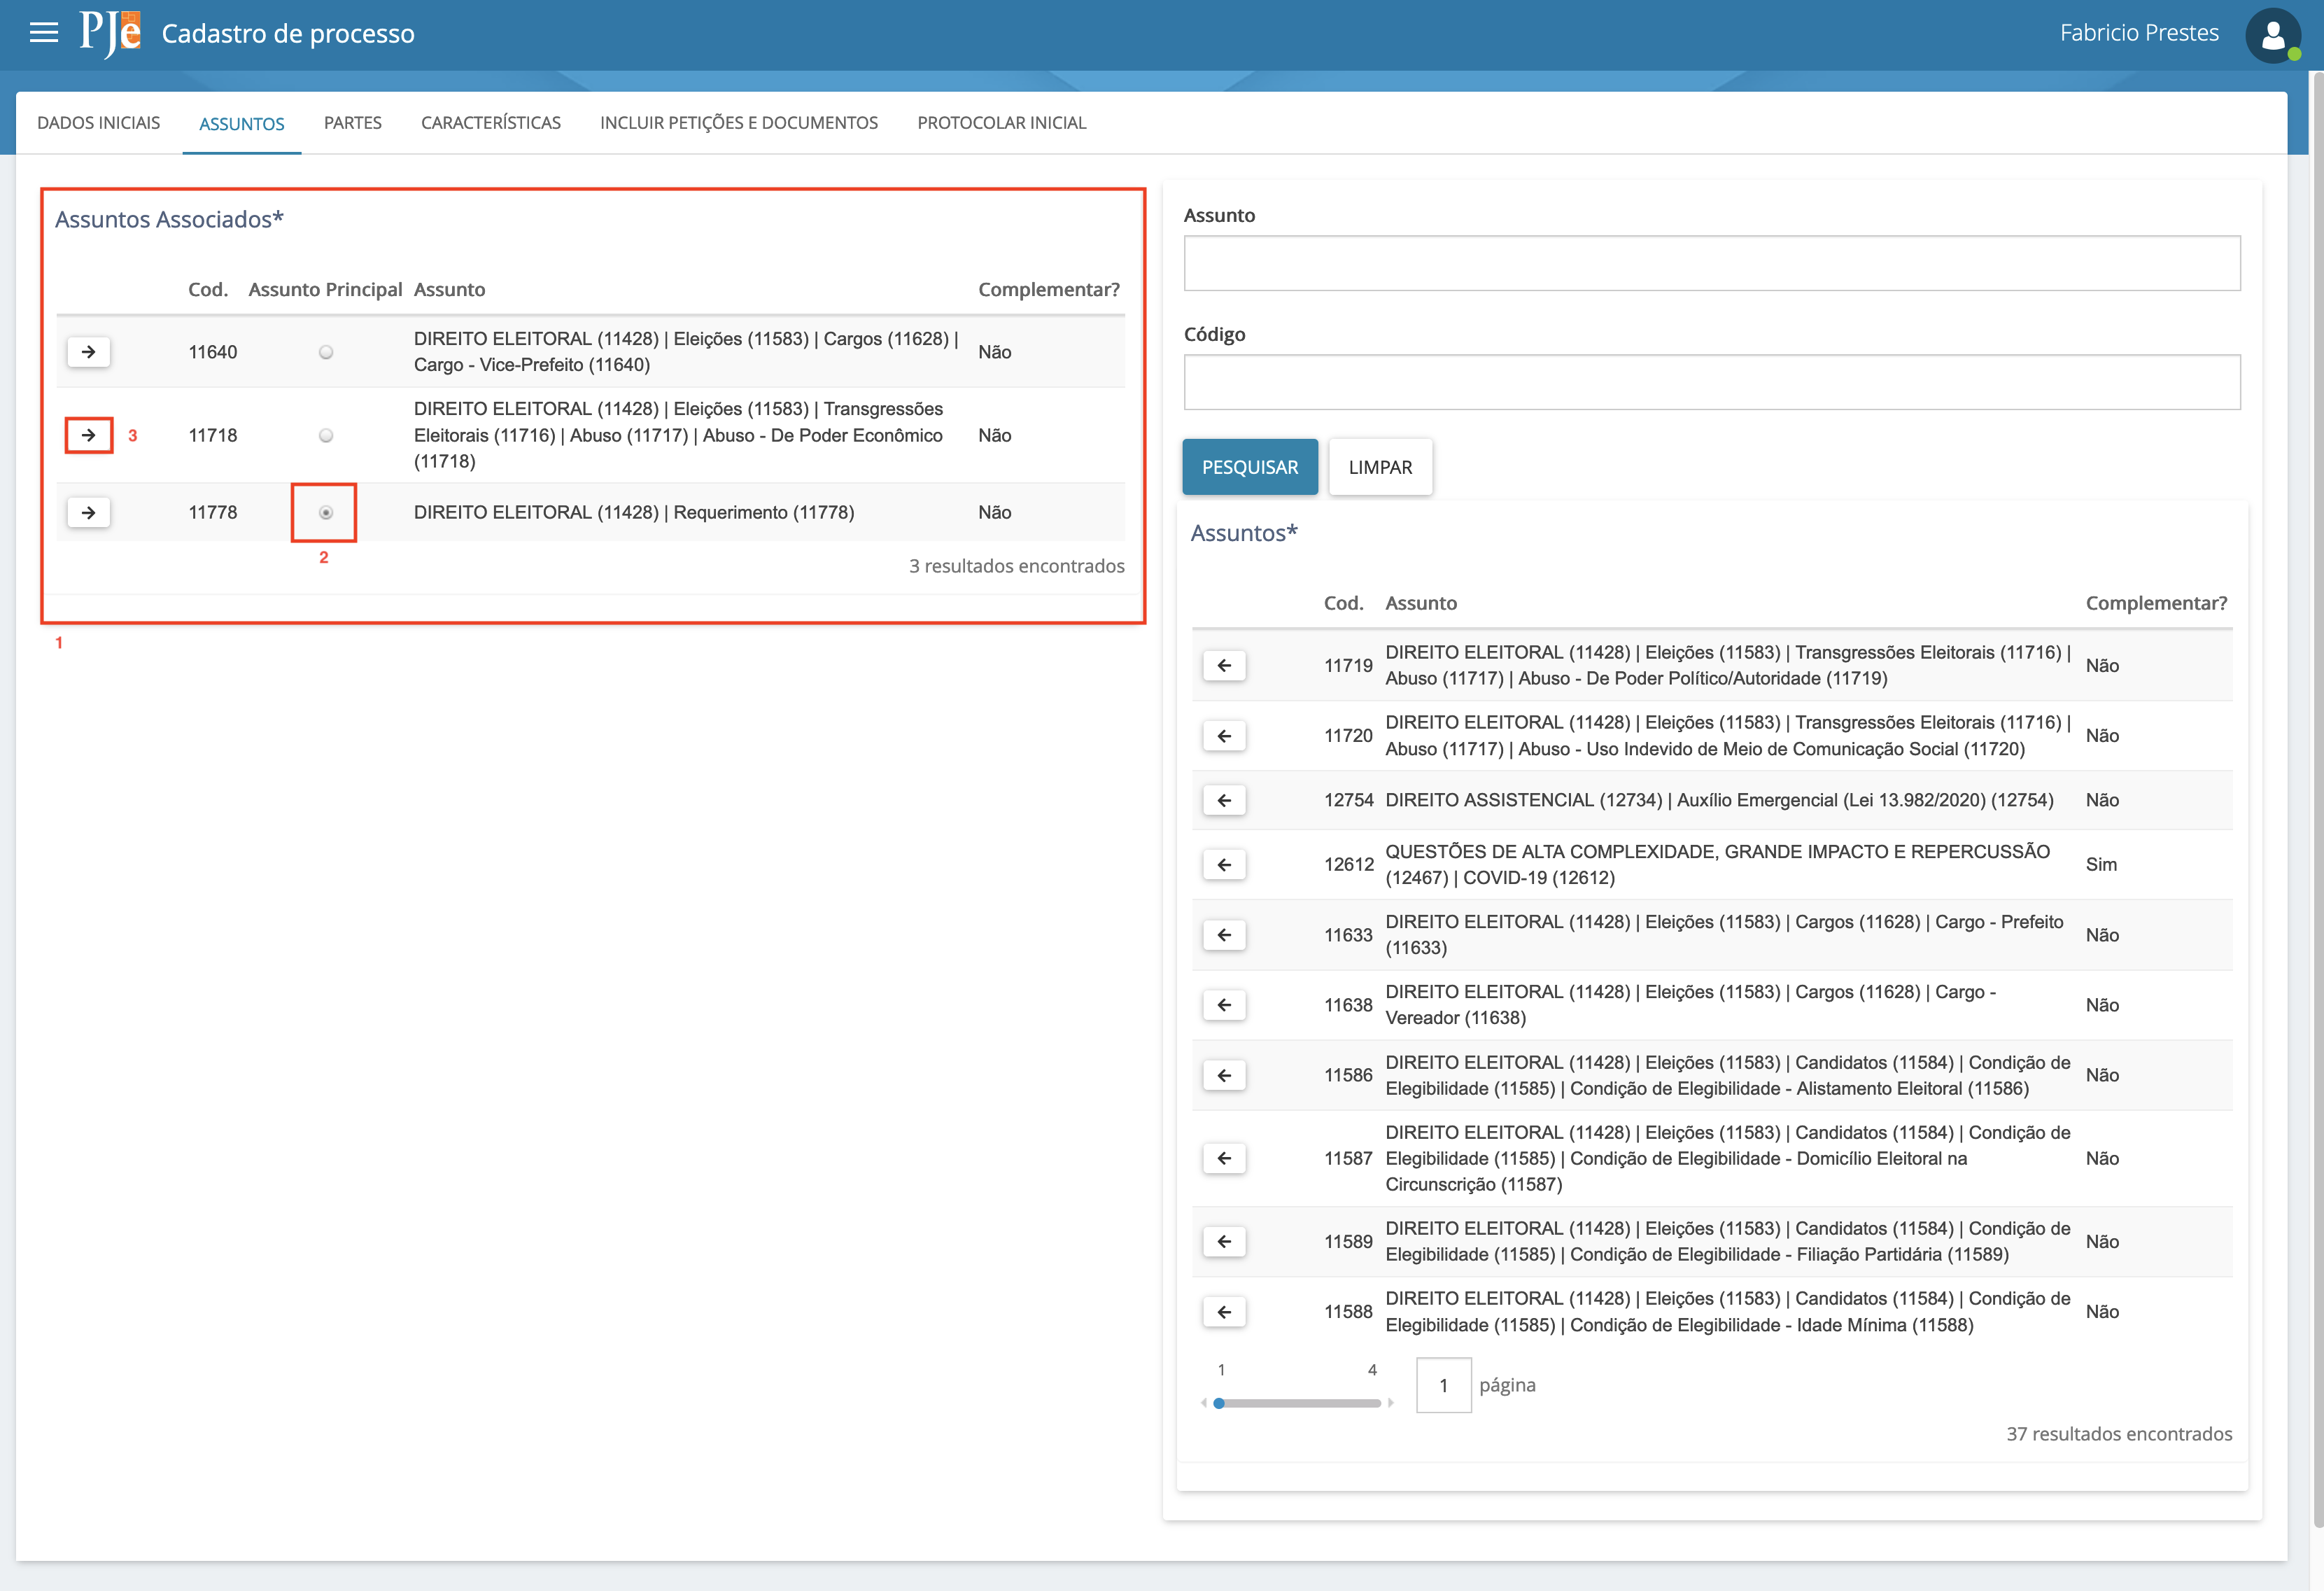
Task: Click code cell 11640
Action: click(213, 352)
